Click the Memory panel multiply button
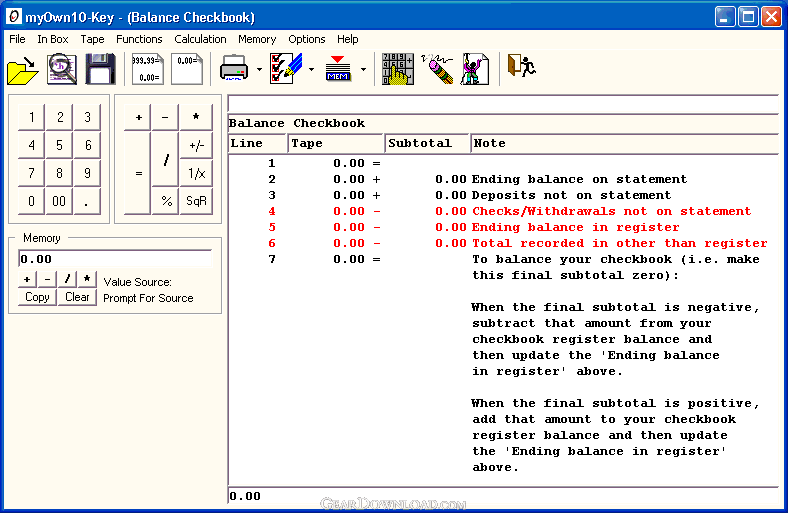Viewport: 788px width, 513px height. pos(87,279)
